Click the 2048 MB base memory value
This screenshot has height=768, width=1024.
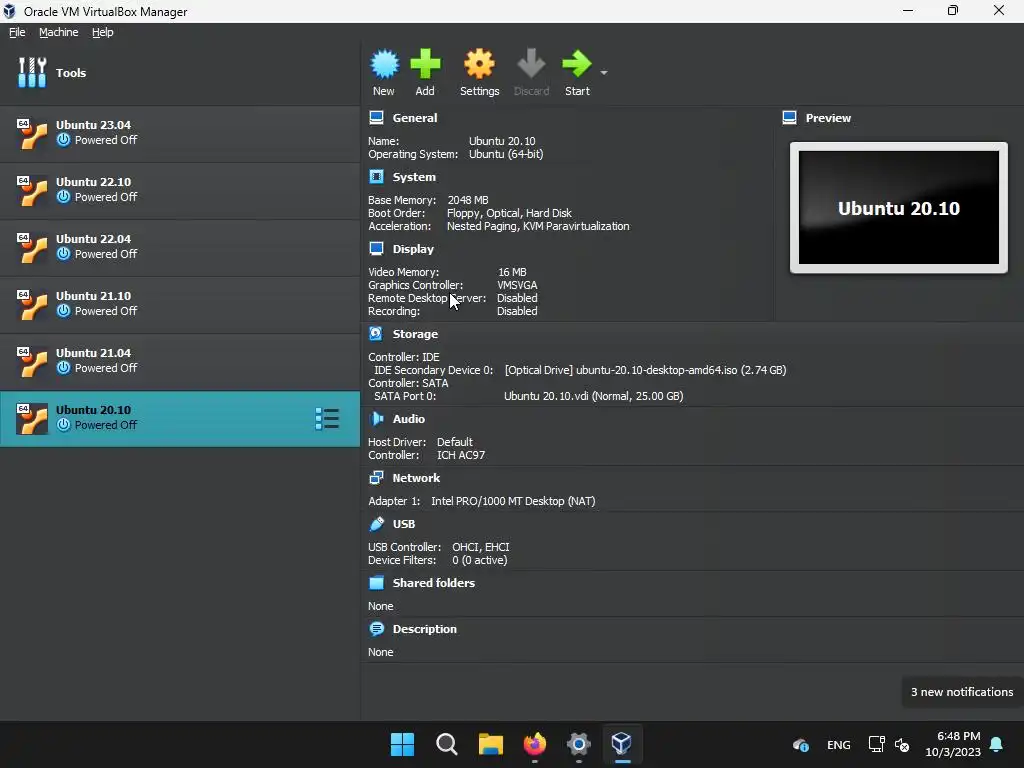tap(468, 200)
